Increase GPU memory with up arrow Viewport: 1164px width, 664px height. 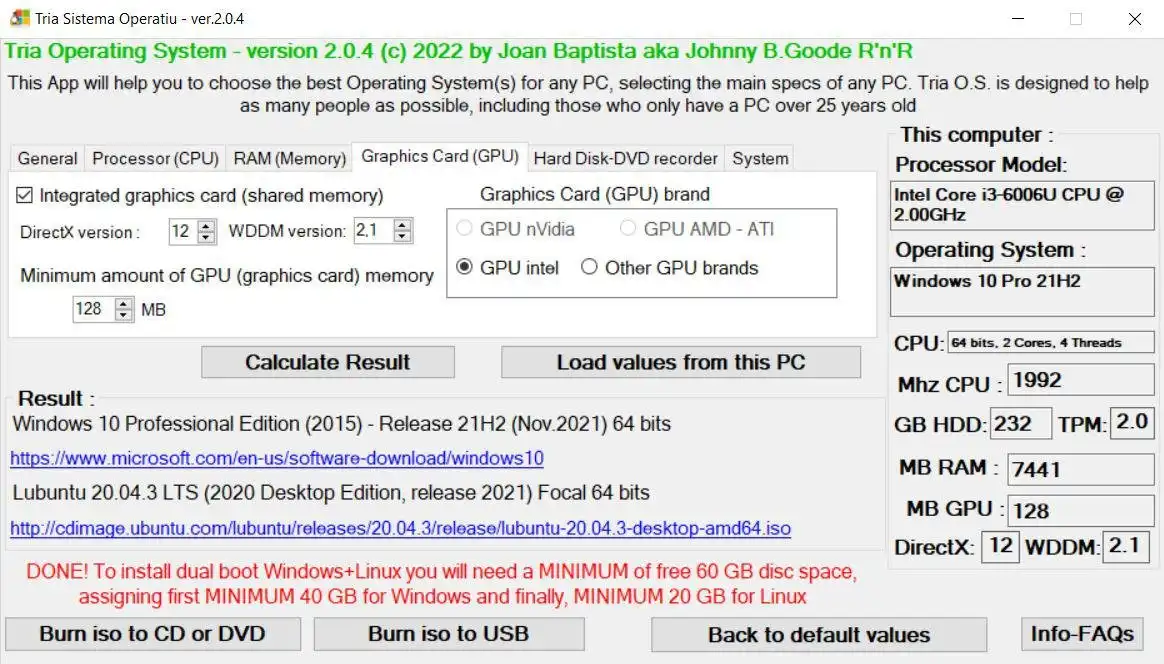(124, 304)
